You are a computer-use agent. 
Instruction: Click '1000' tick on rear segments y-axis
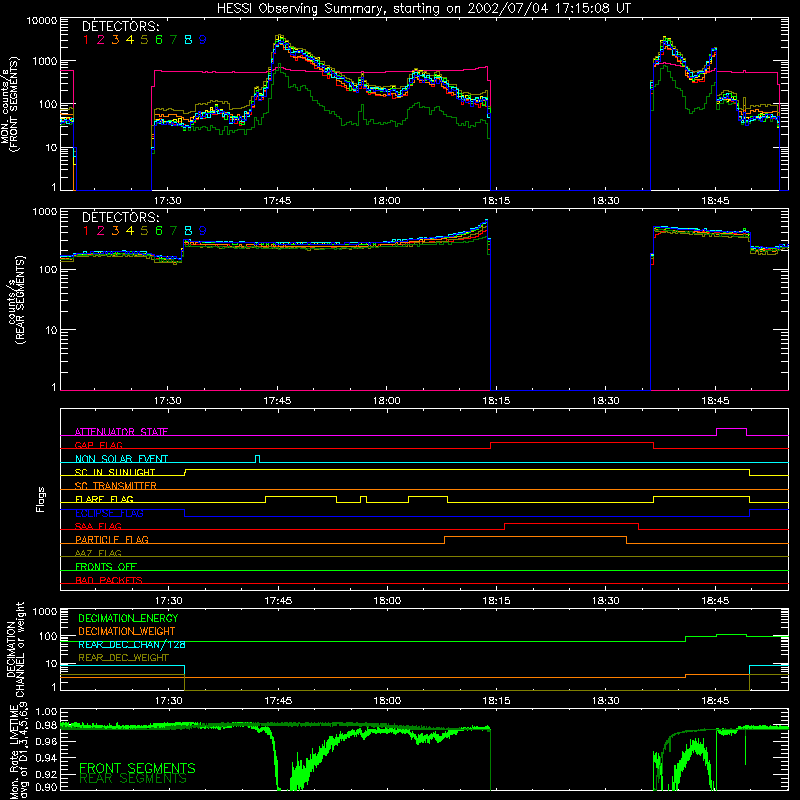click(x=45, y=211)
